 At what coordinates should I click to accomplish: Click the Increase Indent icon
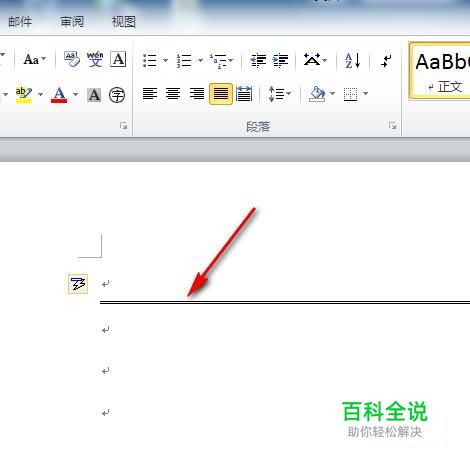click(280, 61)
